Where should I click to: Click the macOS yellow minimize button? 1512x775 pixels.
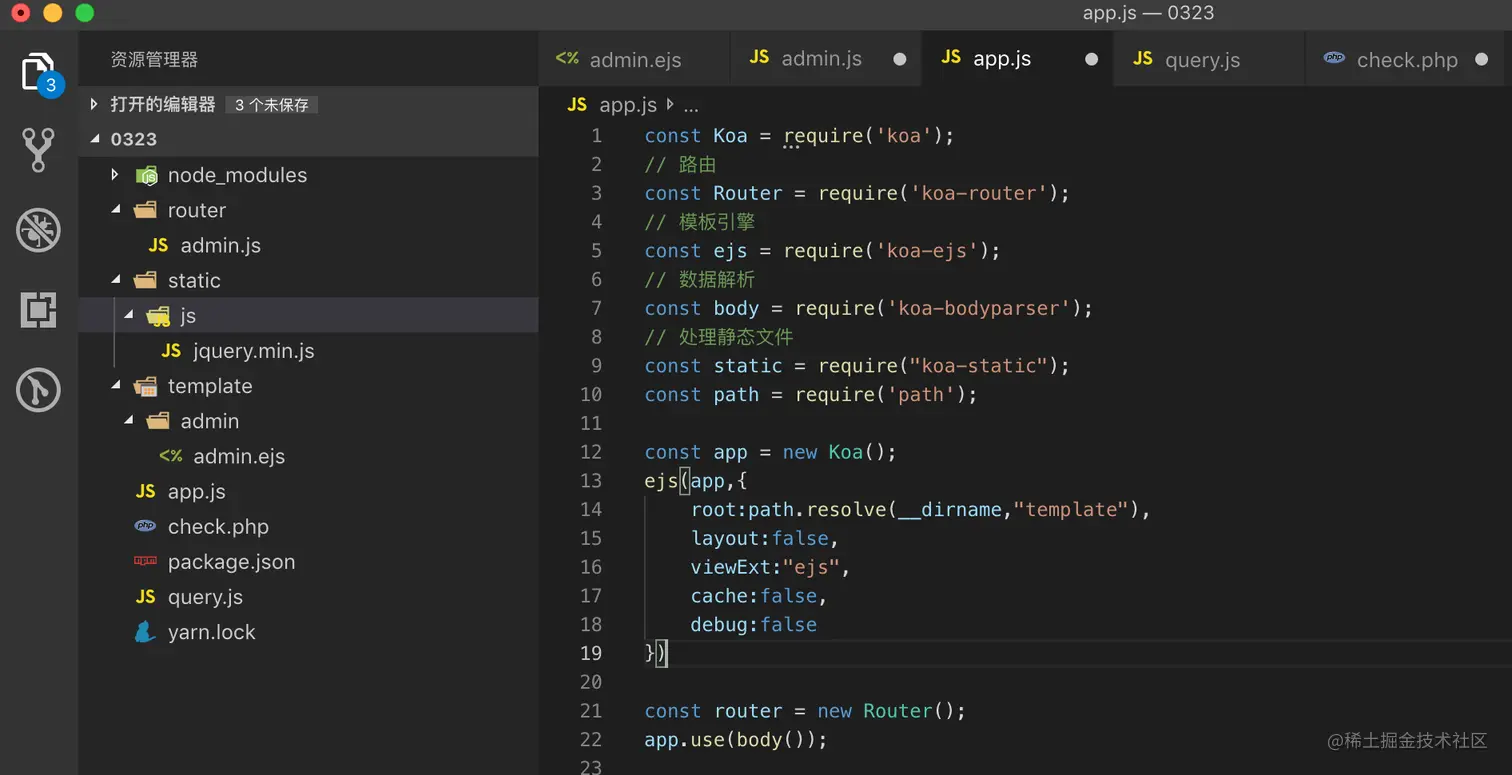(53, 13)
